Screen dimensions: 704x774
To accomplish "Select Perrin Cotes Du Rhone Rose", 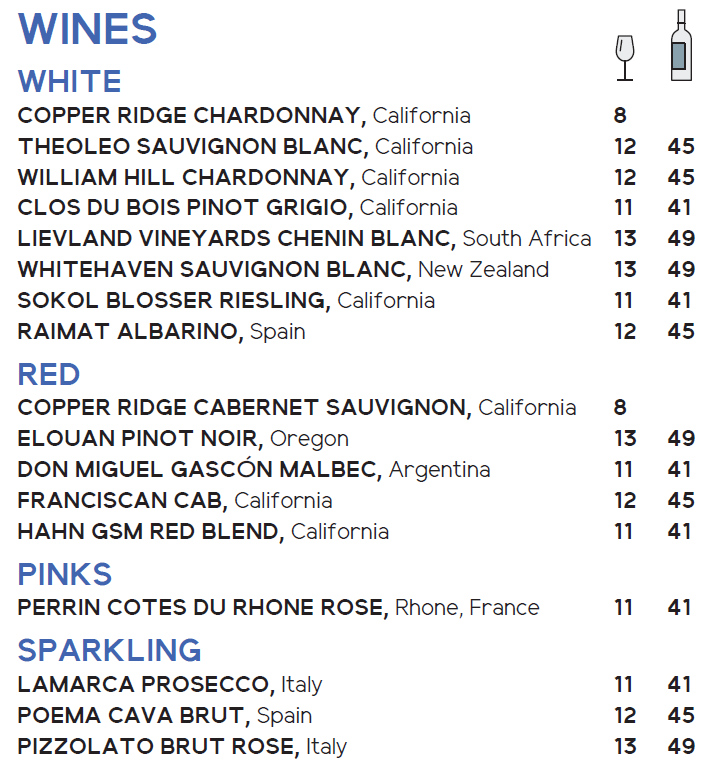I will [x=202, y=608].
